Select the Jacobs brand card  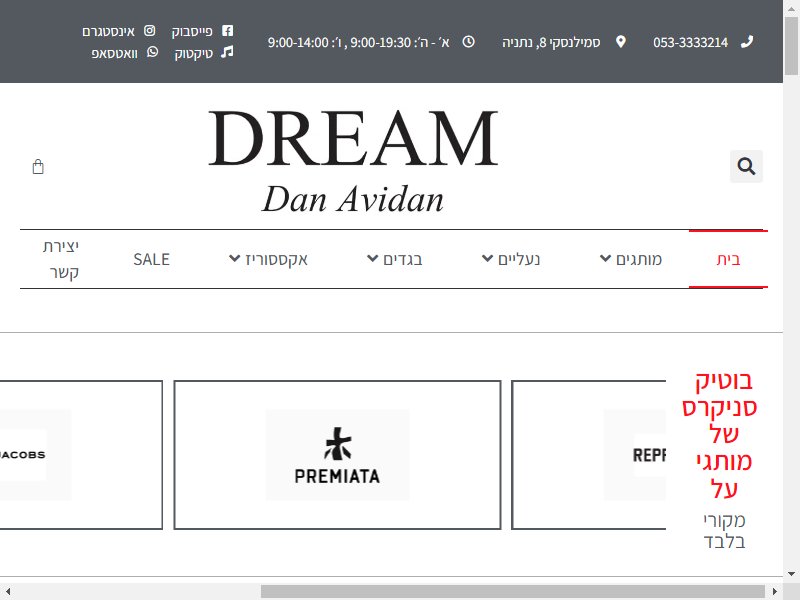[x=81, y=455]
